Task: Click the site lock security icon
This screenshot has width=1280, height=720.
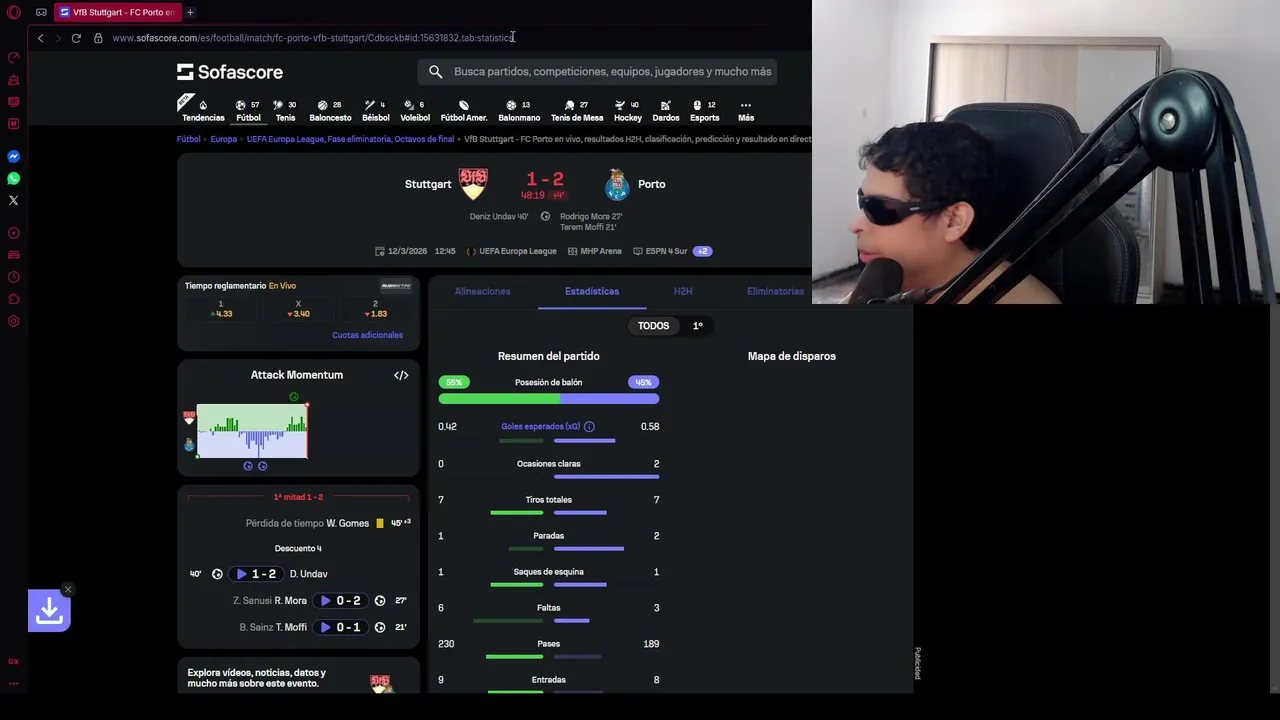Action: tap(98, 38)
